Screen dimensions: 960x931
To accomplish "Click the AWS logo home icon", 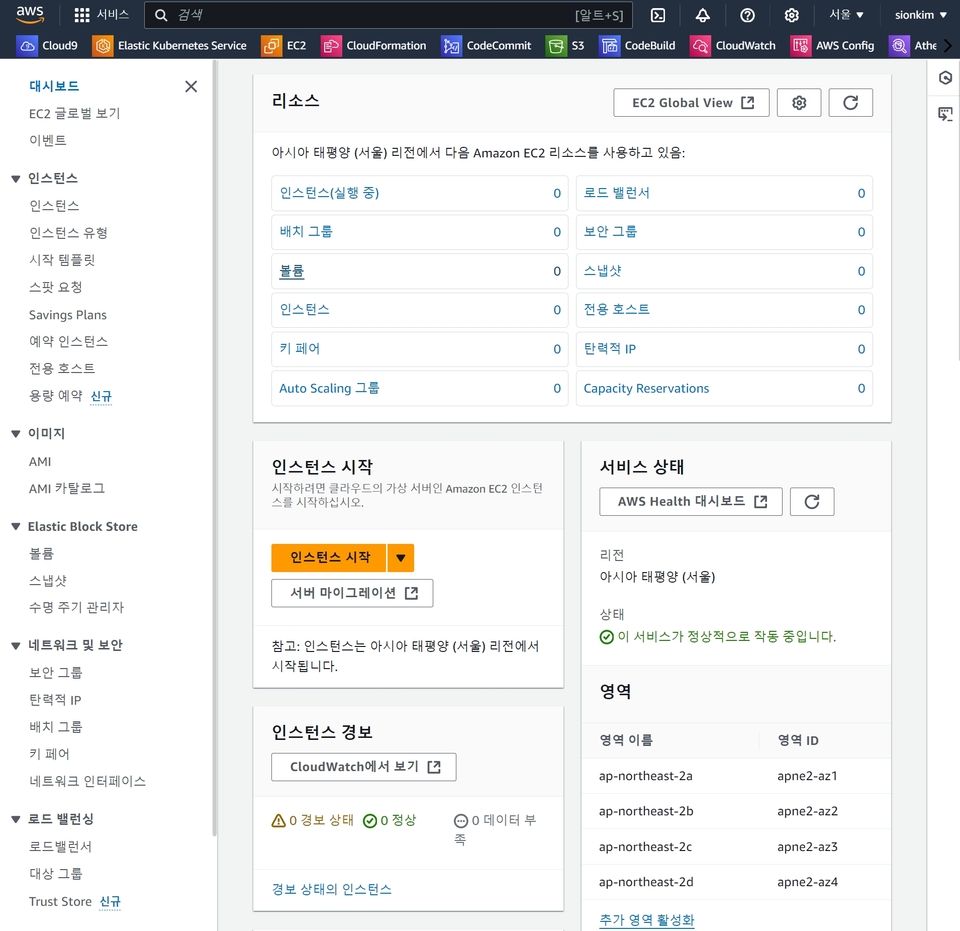I will coord(29,15).
